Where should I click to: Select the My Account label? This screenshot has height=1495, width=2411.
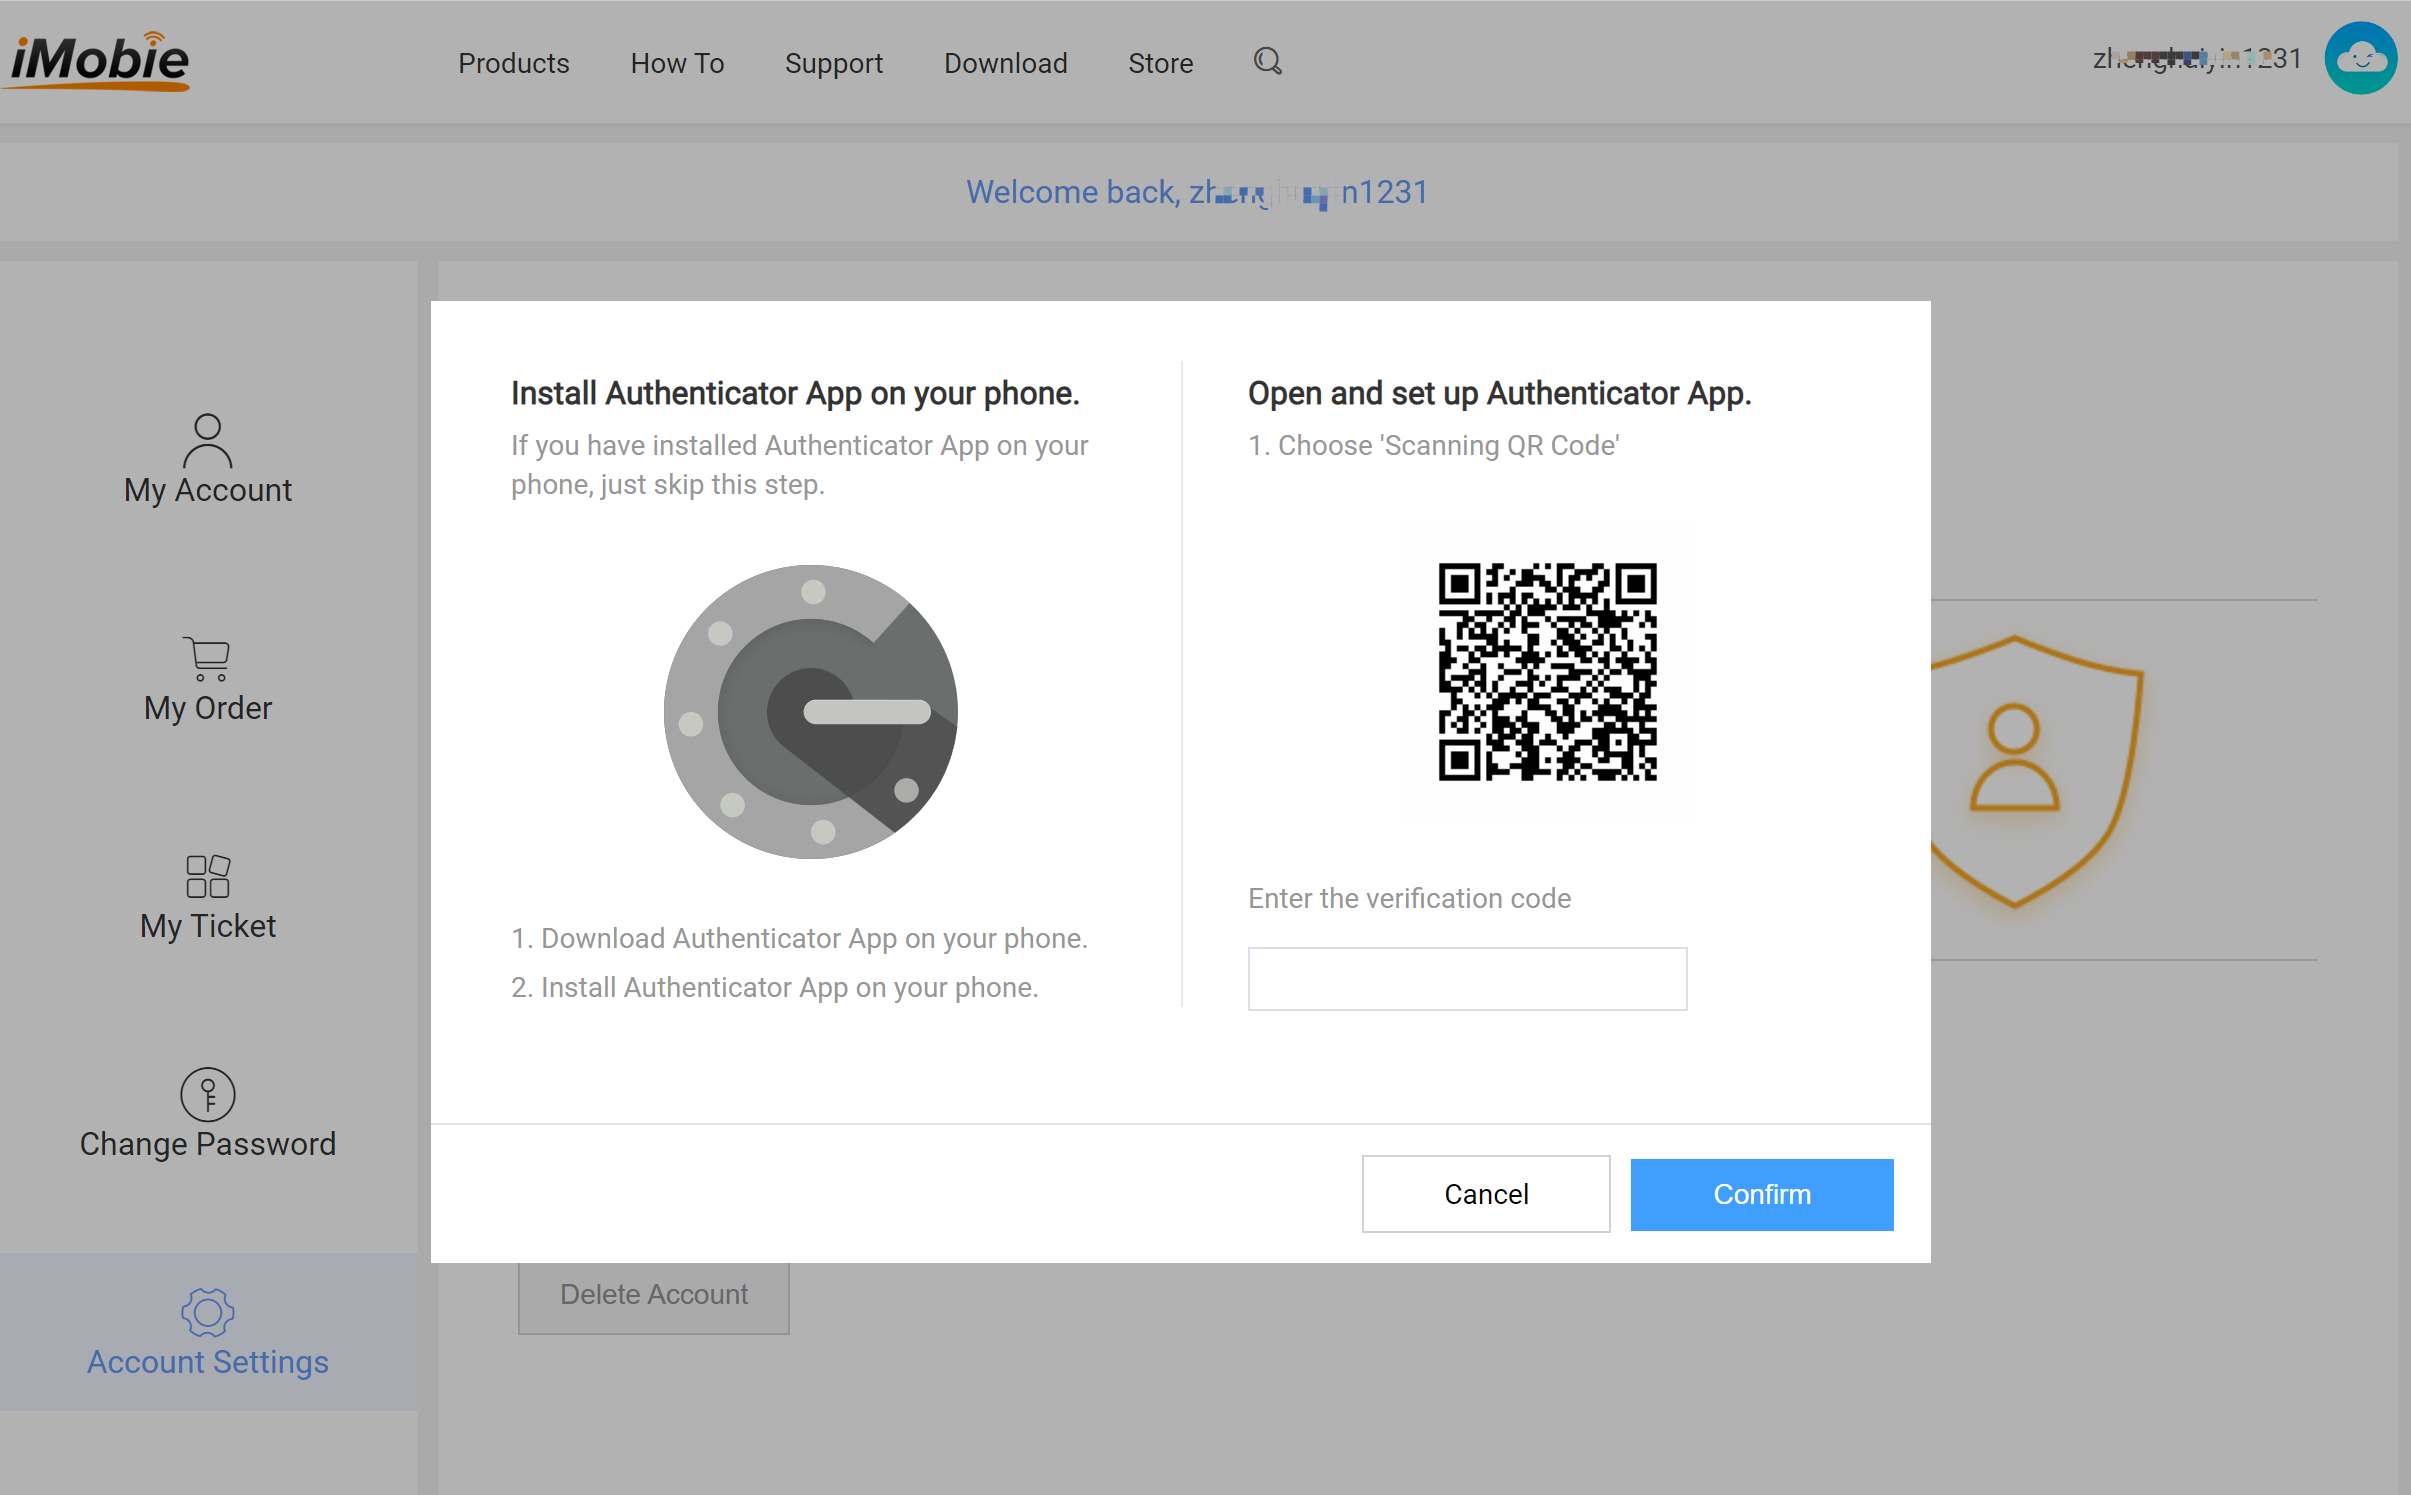click(208, 490)
